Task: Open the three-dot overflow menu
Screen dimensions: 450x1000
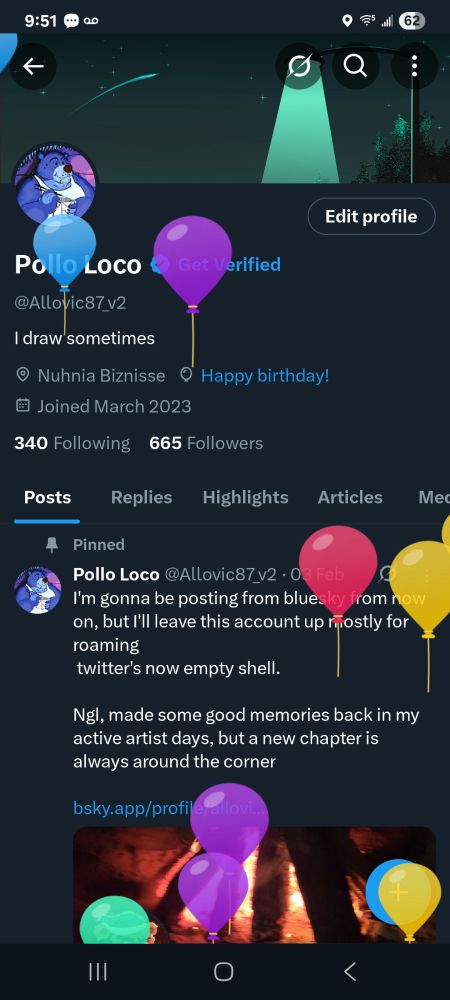Action: pos(414,65)
